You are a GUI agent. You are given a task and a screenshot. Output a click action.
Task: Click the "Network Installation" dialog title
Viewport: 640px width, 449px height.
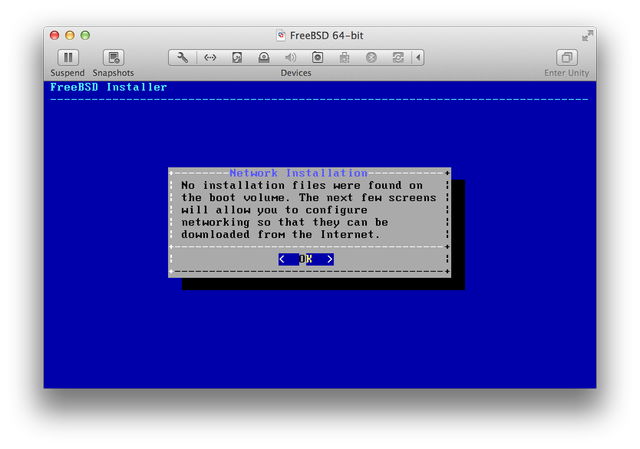point(298,173)
